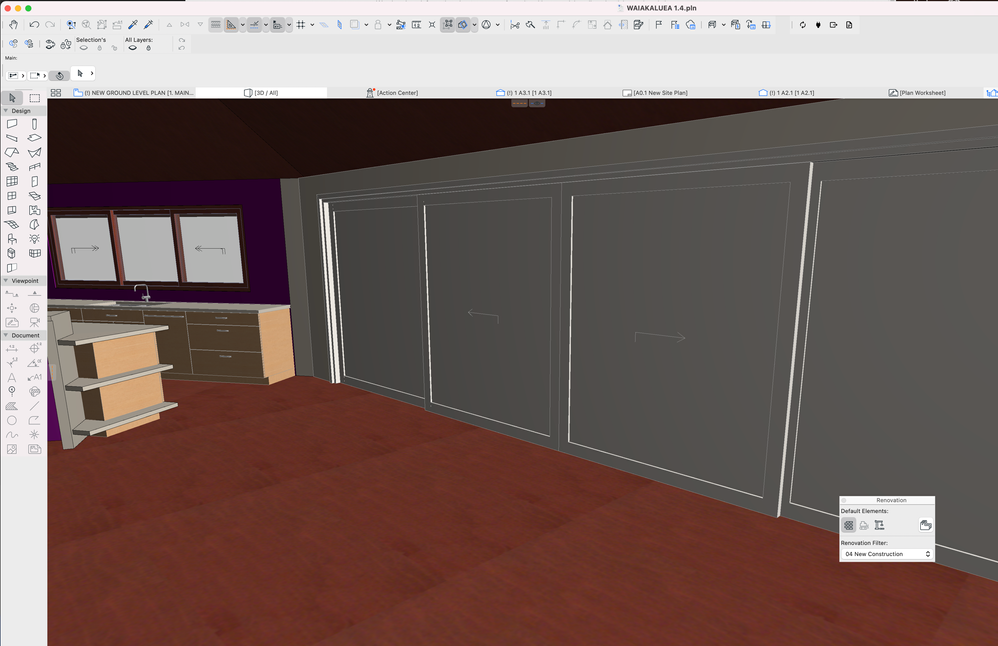Open Renovation palette settings brush button
Image resolution: width=998 pixels, height=646 pixels.
pyautogui.click(x=925, y=525)
